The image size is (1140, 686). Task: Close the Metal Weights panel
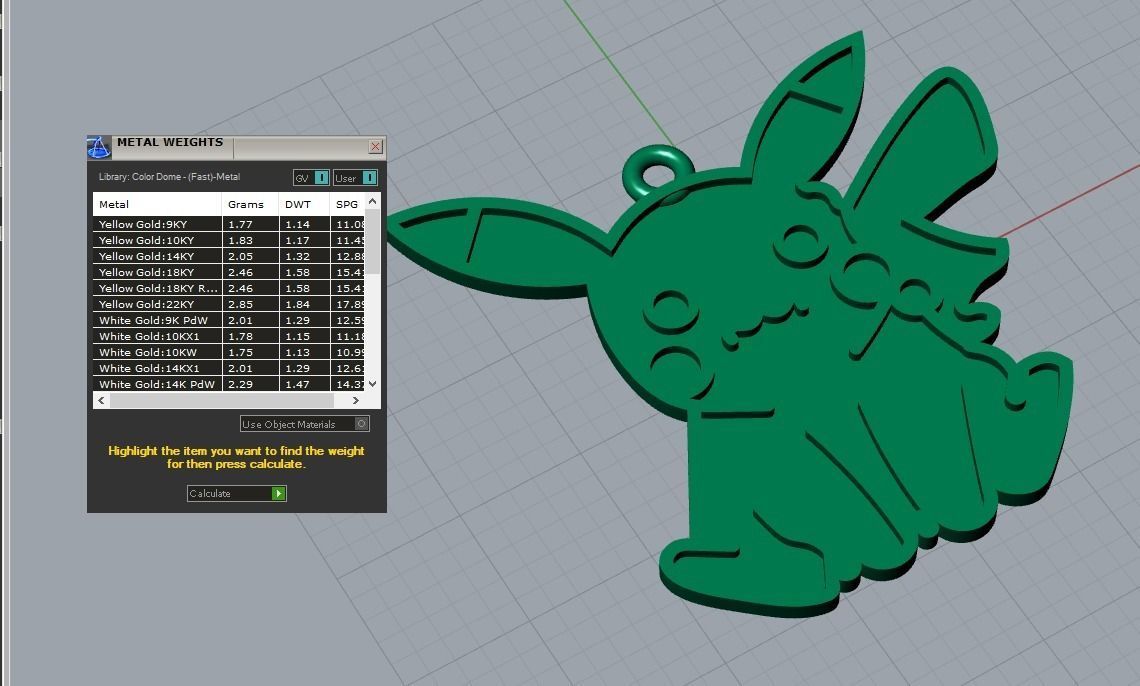[x=375, y=147]
